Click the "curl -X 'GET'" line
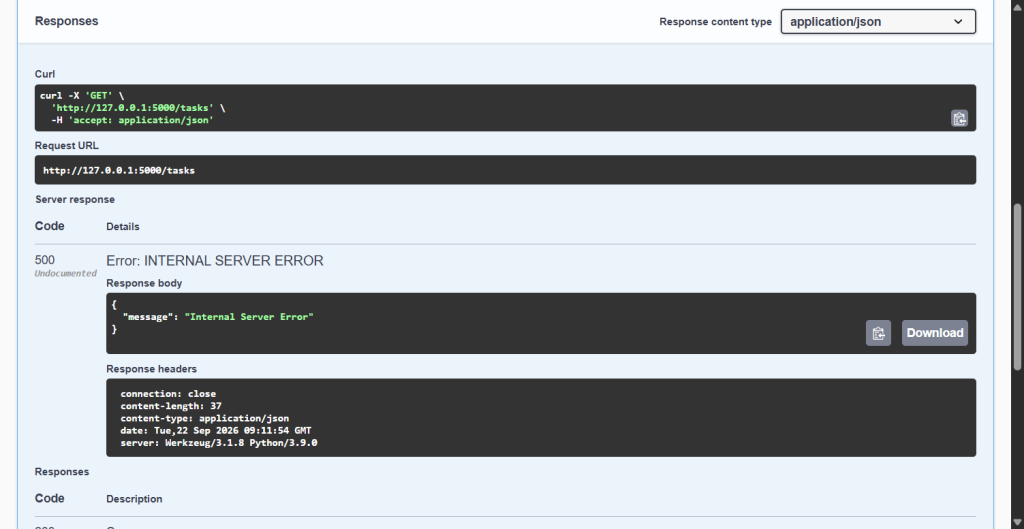This screenshot has height=529, width=1024. [82, 95]
